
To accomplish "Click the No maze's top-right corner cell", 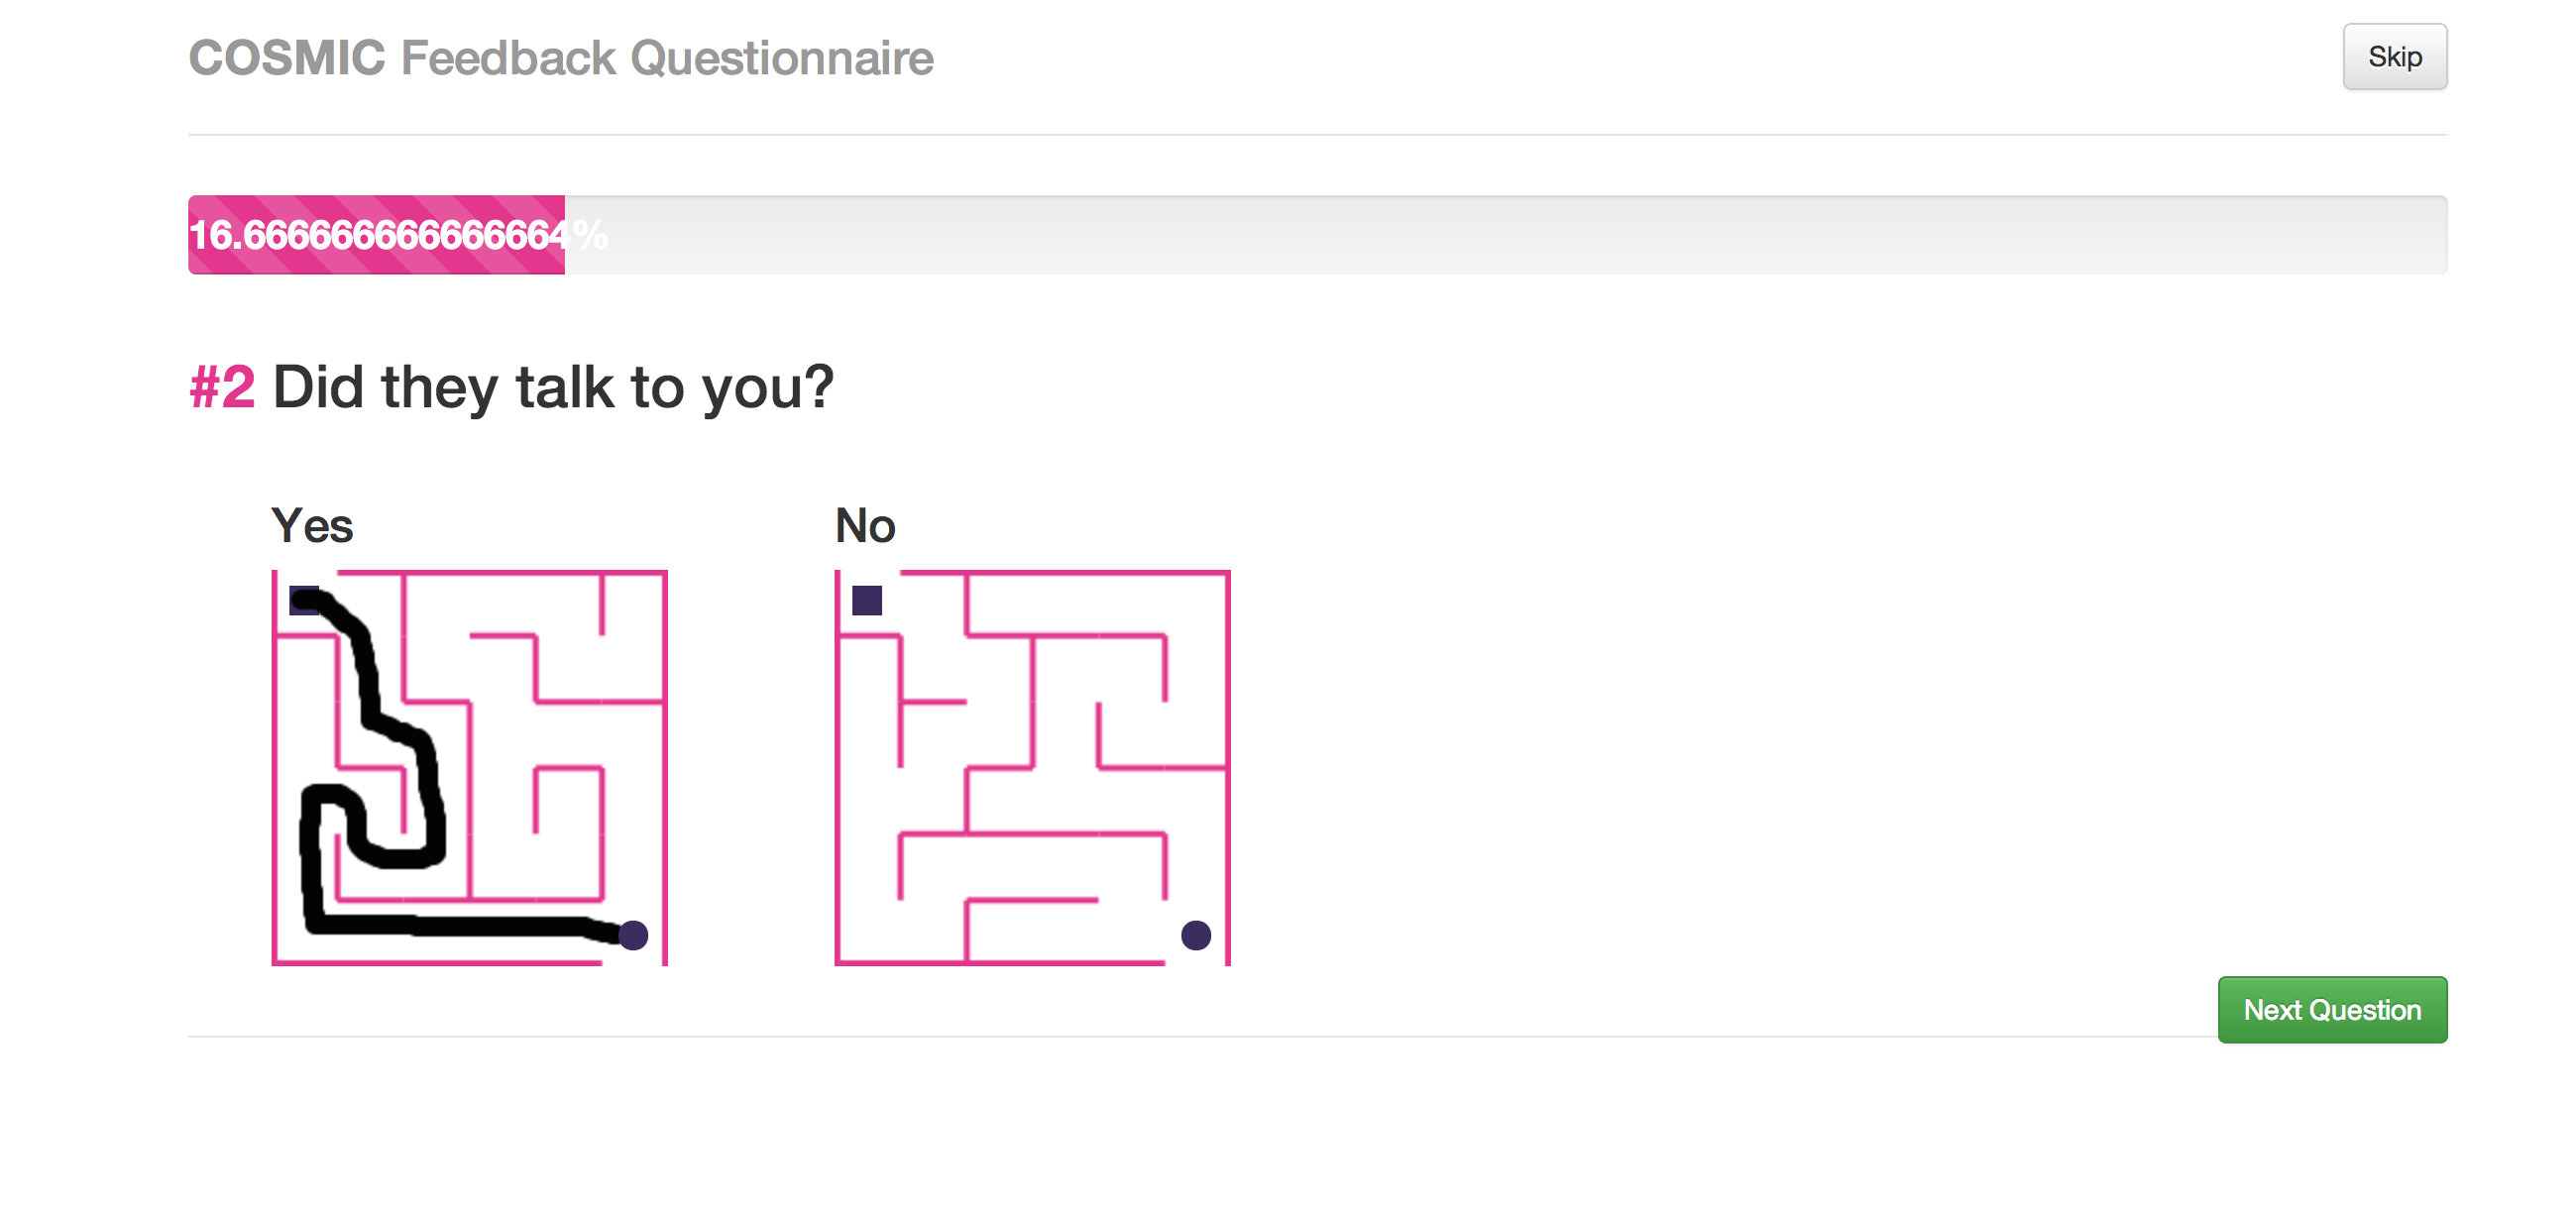I will point(1196,604).
